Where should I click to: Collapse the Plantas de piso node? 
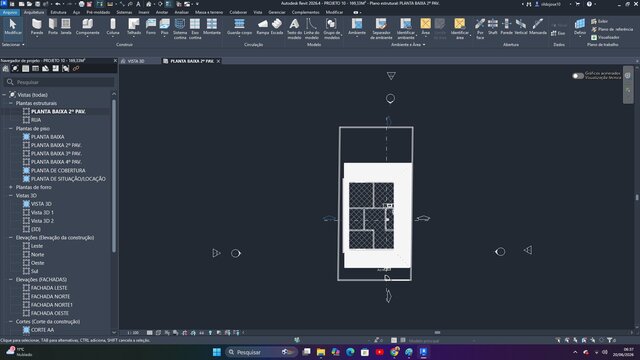11,129
